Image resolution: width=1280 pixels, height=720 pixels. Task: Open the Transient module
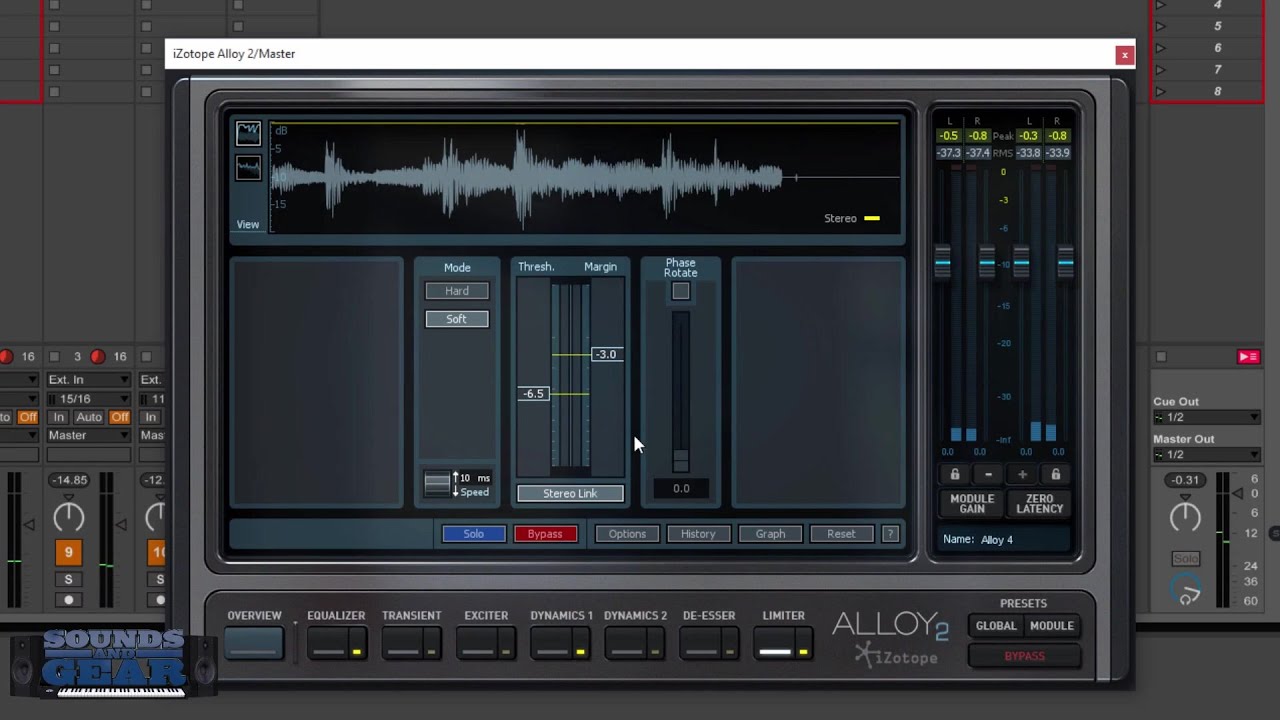403,643
